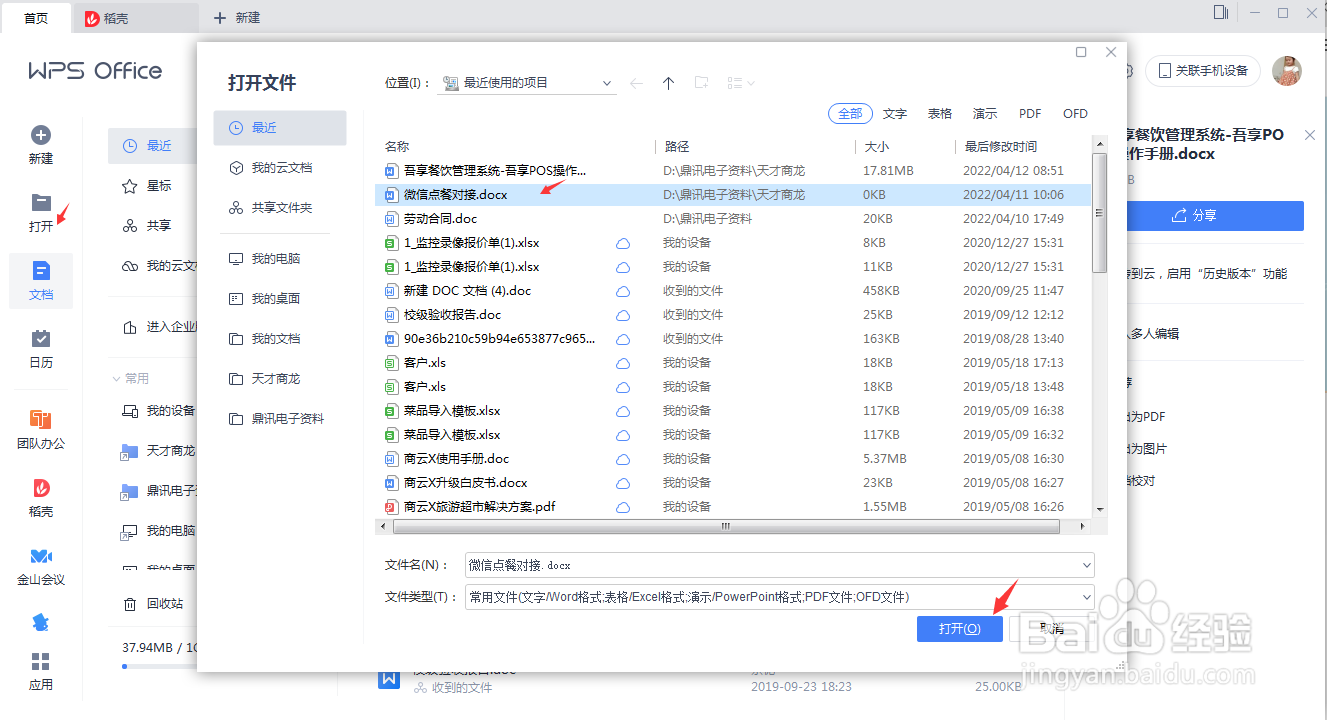Select the 全部 filter tab
Image resolution: width=1327 pixels, height=720 pixels.
[x=850, y=114]
